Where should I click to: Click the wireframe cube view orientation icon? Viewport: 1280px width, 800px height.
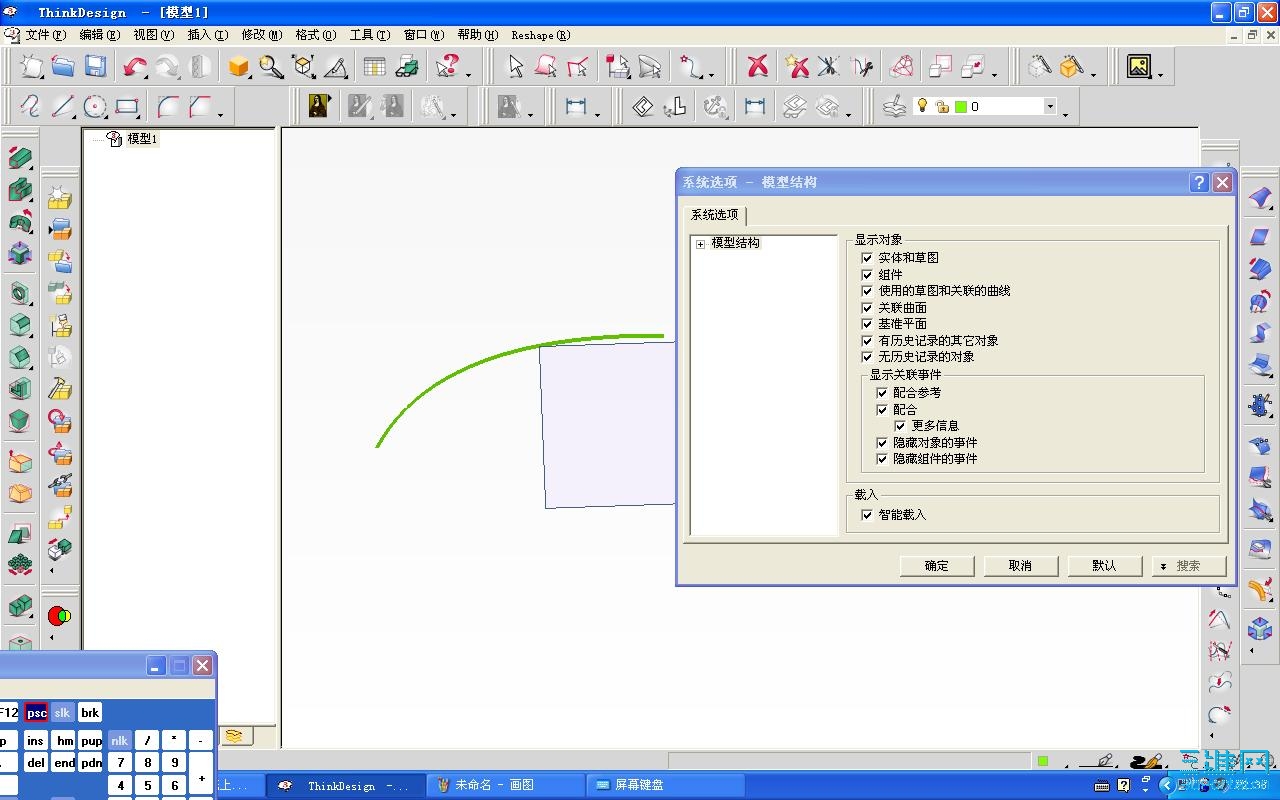point(303,66)
